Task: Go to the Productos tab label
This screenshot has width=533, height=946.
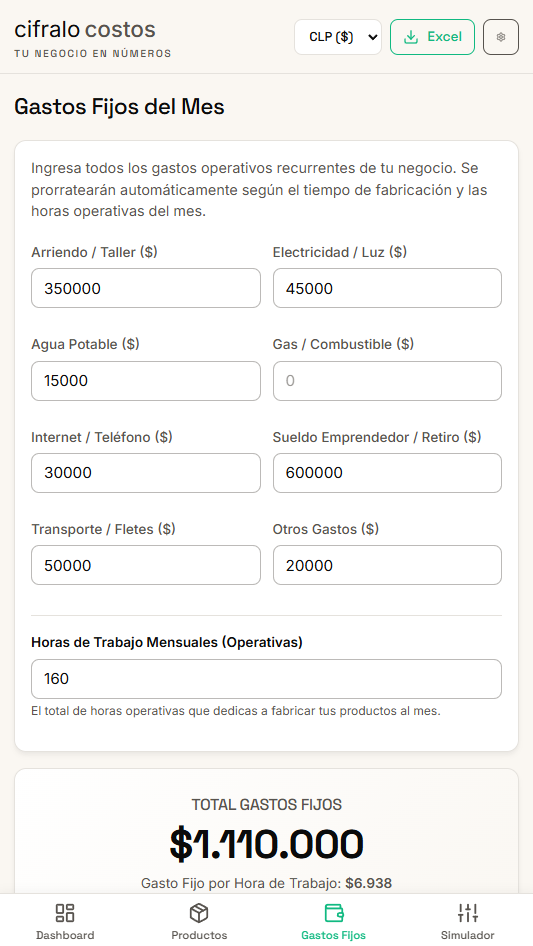Action: (199, 935)
